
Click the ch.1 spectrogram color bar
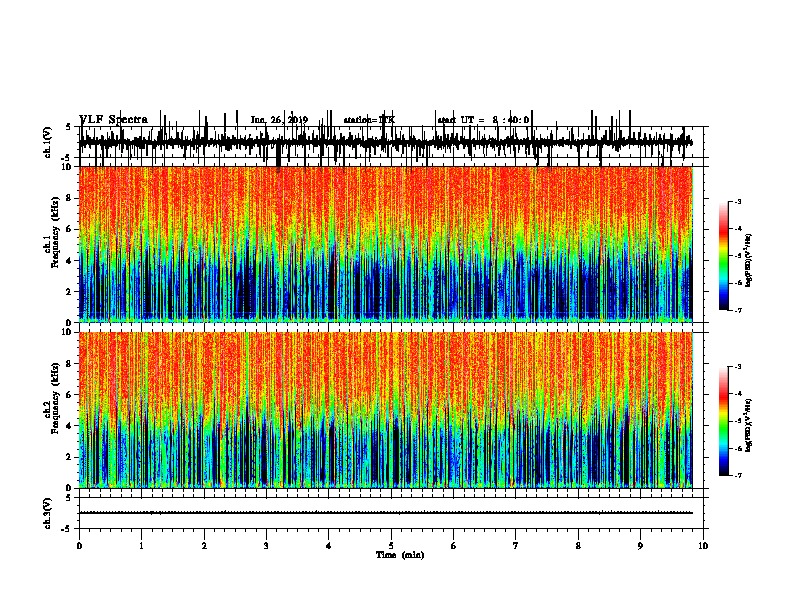click(724, 256)
